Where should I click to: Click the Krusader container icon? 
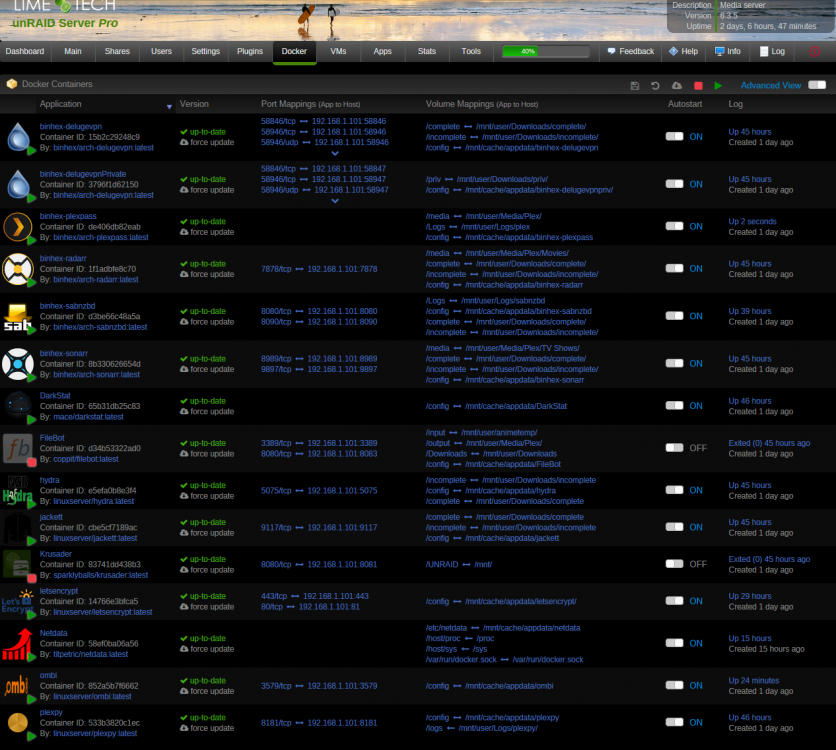point(18,564)
